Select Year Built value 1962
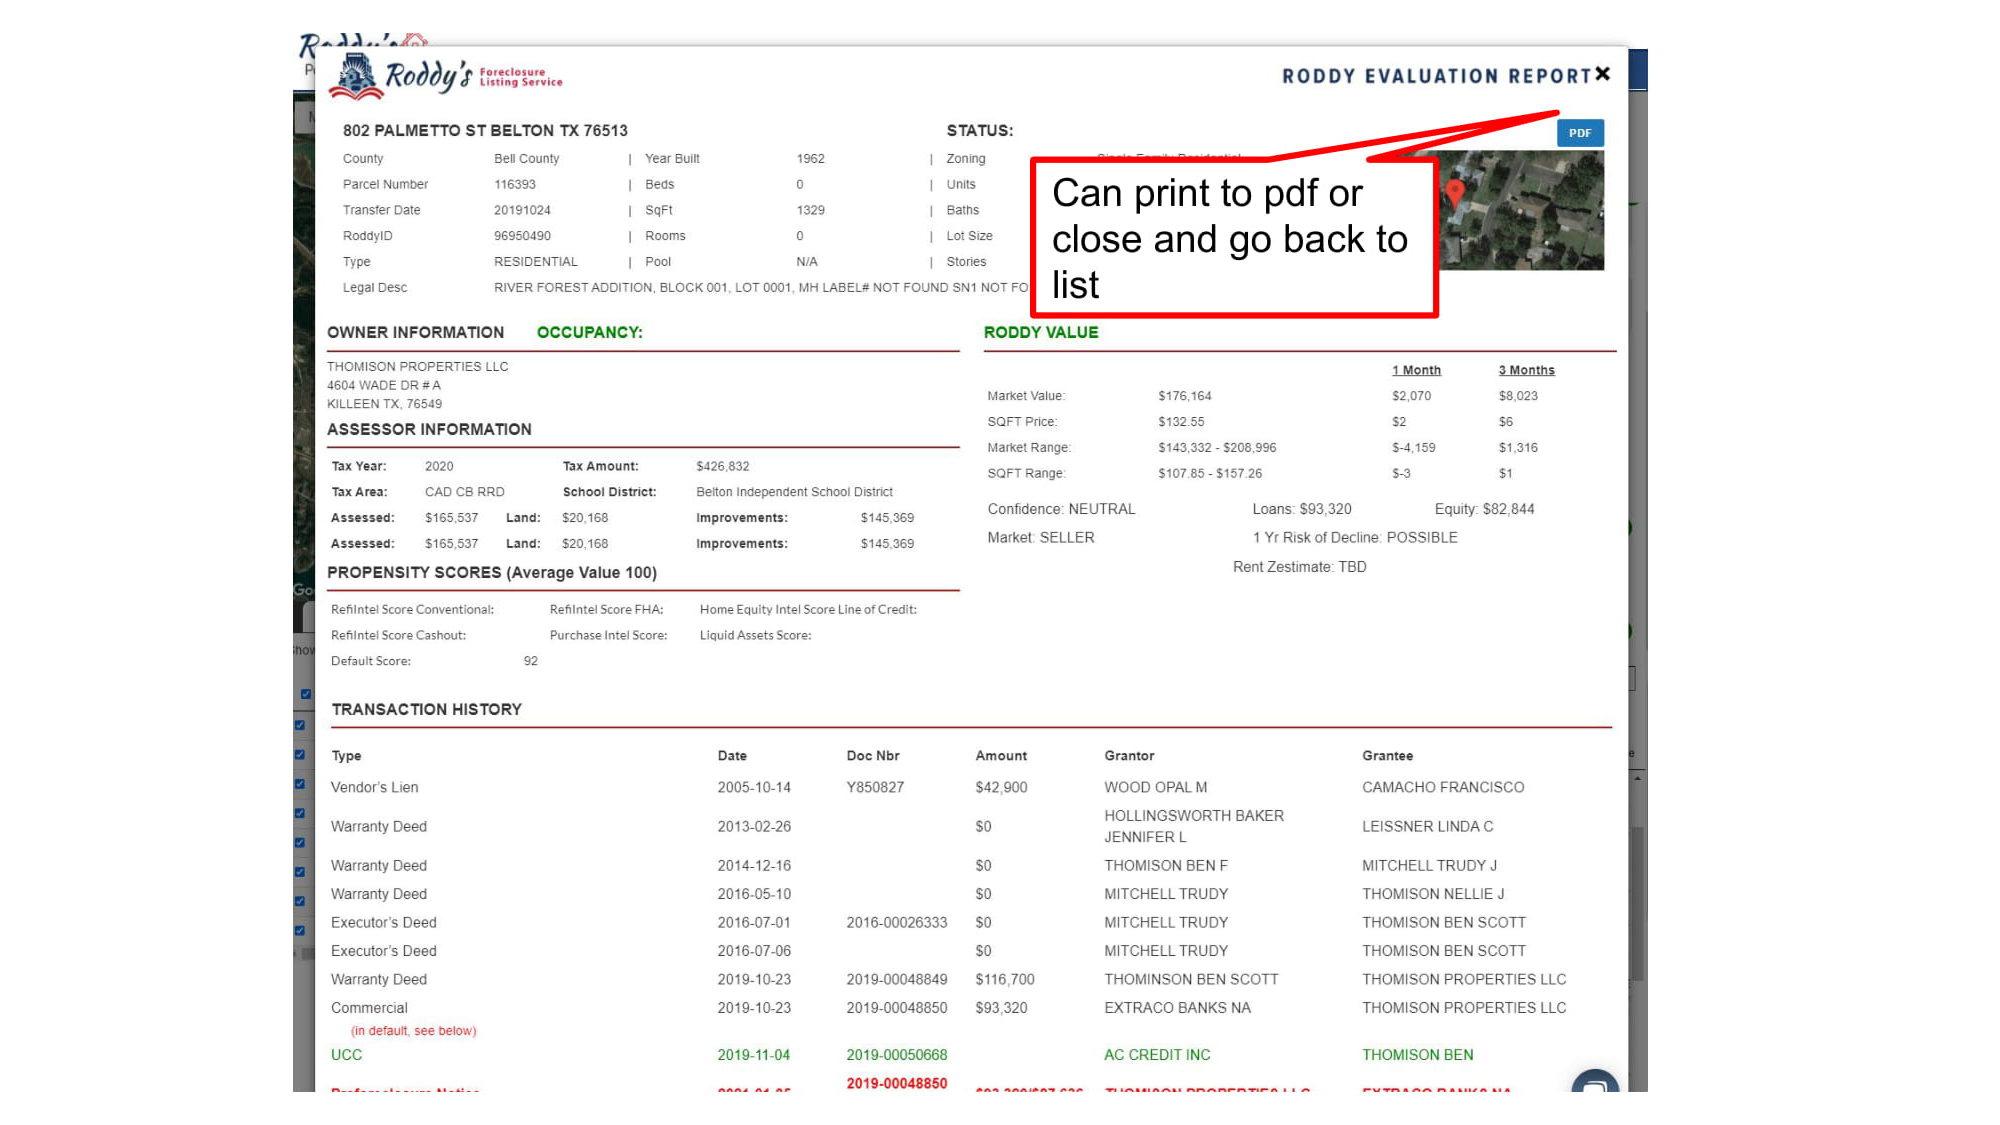Viewport: 2000px width, 1125px height. 810,159
